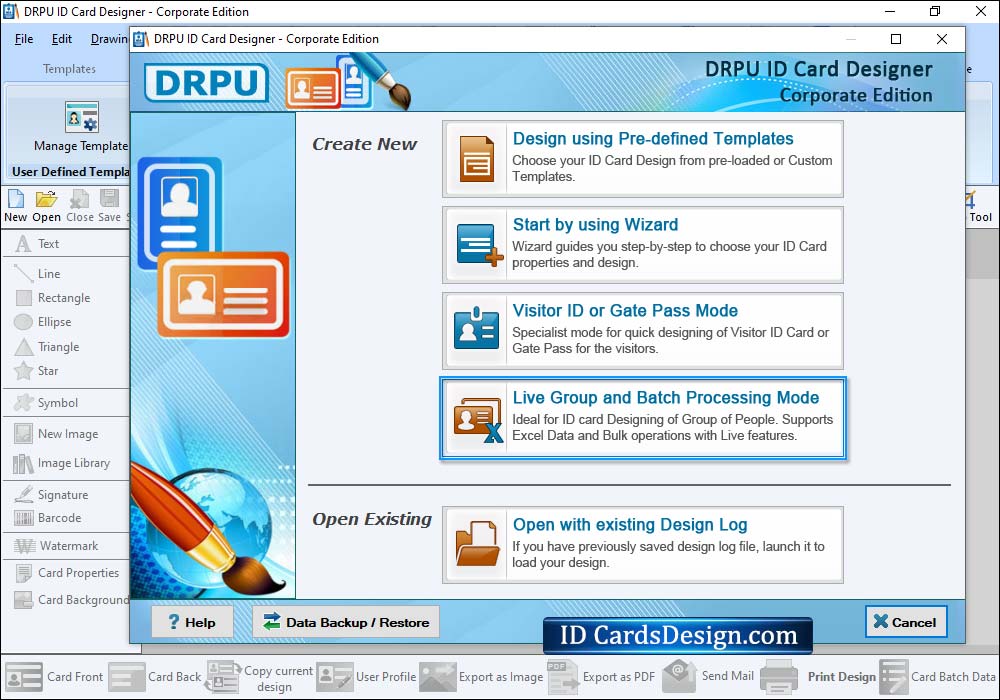The width and height of the screenshot is (1000, 700).
Task: Click the Save toolbar icon
Action: (109, 206)
